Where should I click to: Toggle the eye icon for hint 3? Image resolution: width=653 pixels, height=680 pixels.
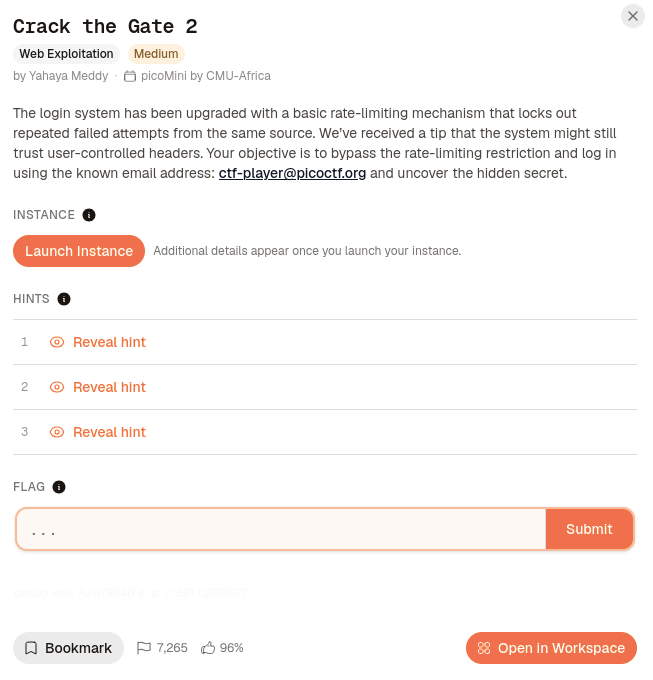tap(57, 432)
